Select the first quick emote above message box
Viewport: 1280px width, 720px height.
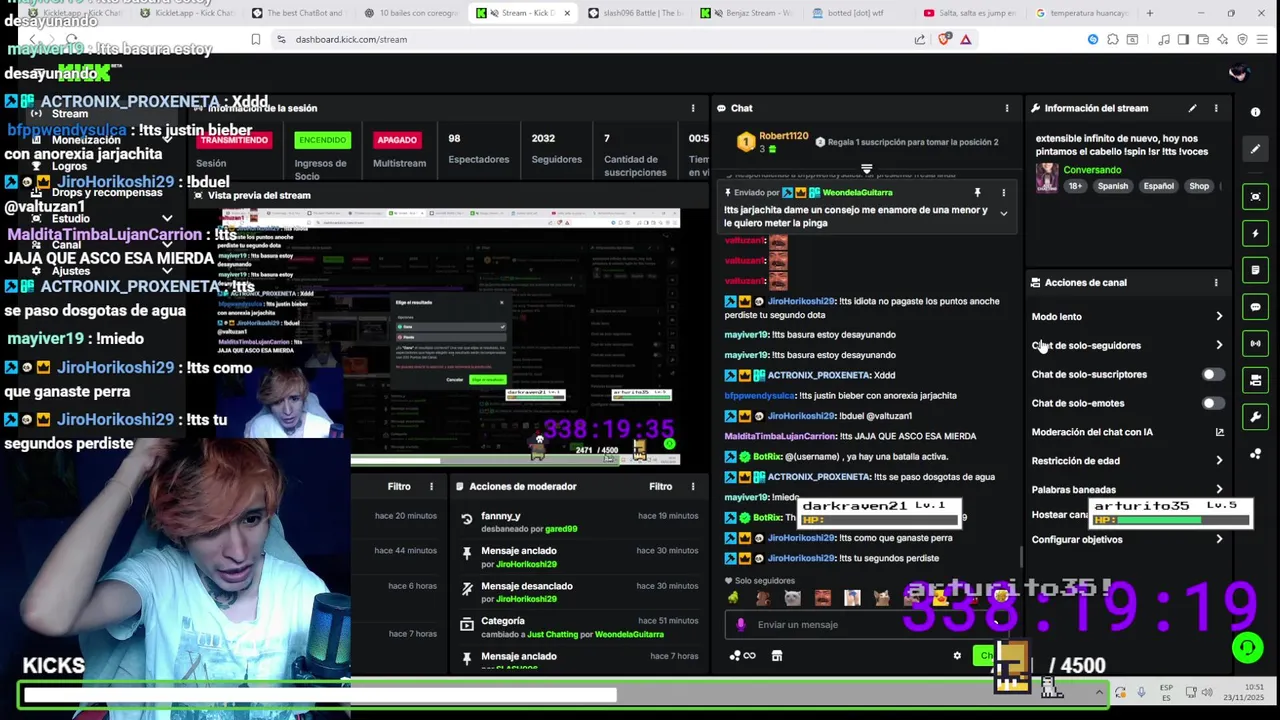[733, 598]
